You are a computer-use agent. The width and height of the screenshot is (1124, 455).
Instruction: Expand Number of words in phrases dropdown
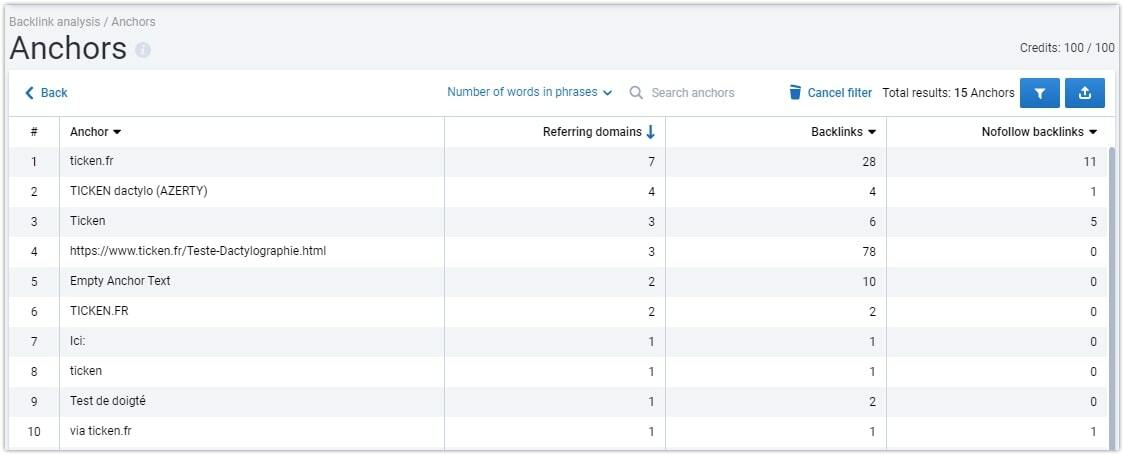530,92
